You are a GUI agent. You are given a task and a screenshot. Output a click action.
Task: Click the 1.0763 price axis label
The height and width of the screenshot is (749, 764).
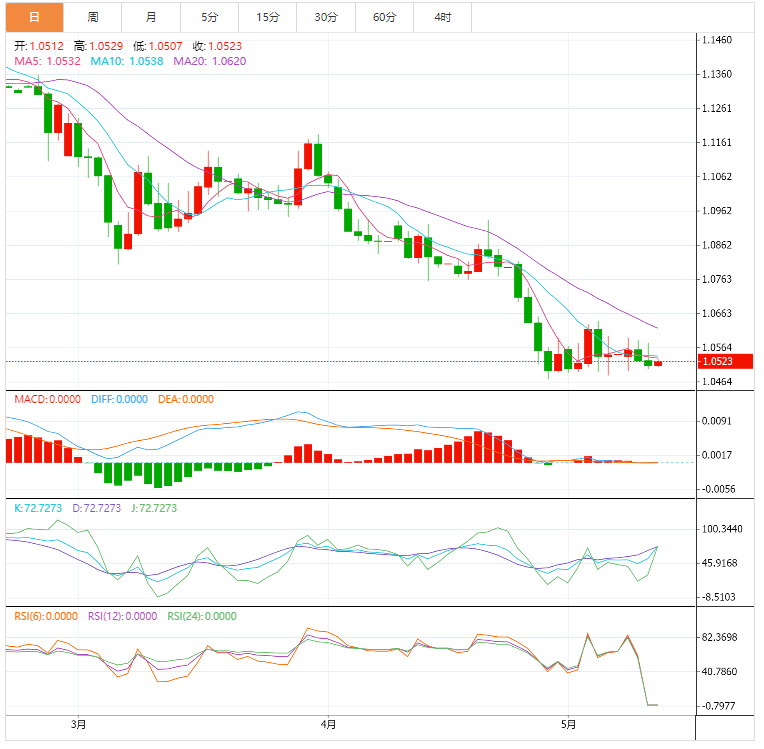tap(717, 279)
